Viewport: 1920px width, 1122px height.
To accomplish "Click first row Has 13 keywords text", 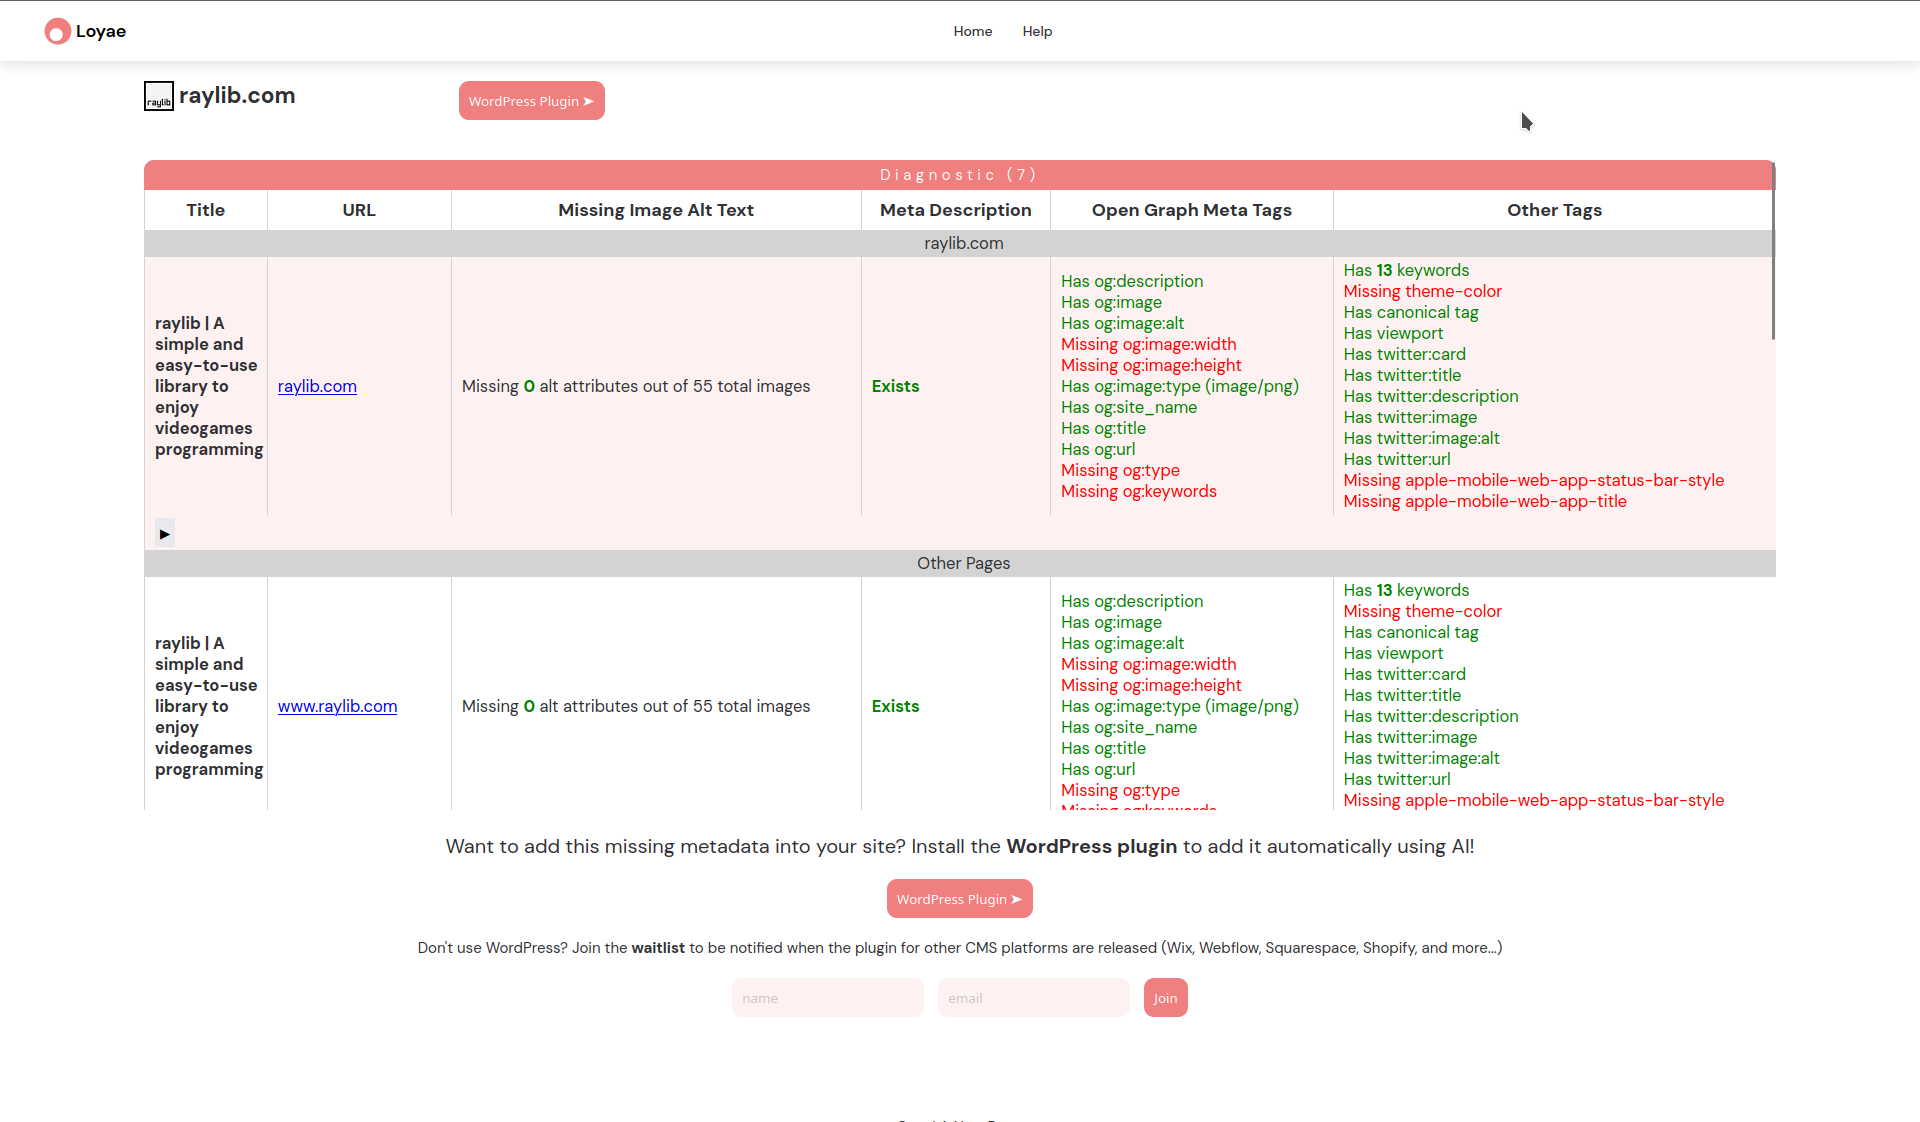I will pos(1406,270).
